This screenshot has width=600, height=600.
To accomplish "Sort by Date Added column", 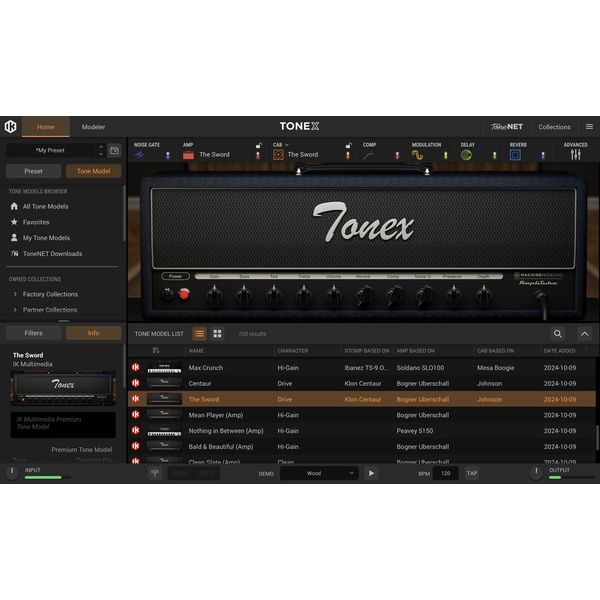I will click(559, 351).
